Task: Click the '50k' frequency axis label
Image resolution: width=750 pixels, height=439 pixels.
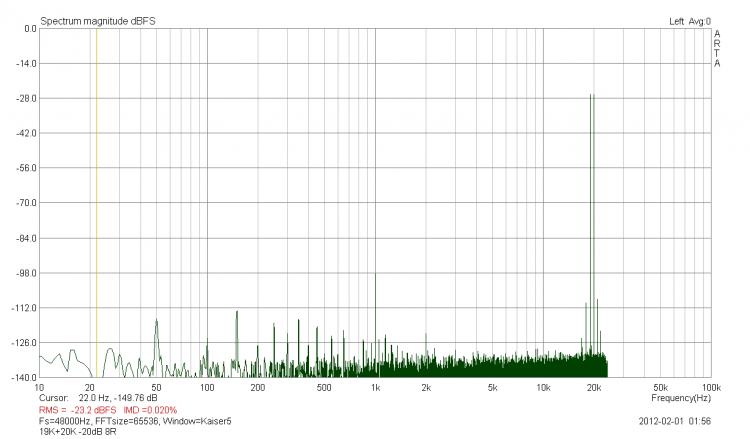Action: (661, 387)
